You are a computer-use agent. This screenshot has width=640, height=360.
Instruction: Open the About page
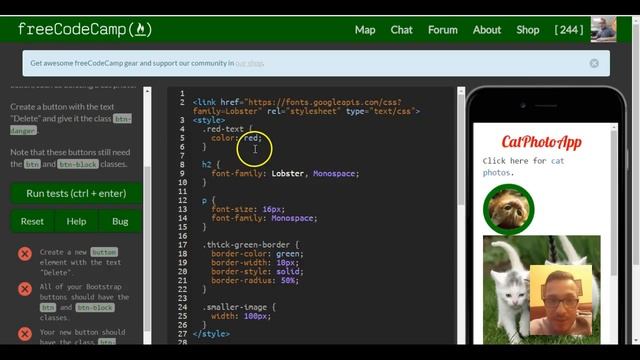tap(487, 30)
